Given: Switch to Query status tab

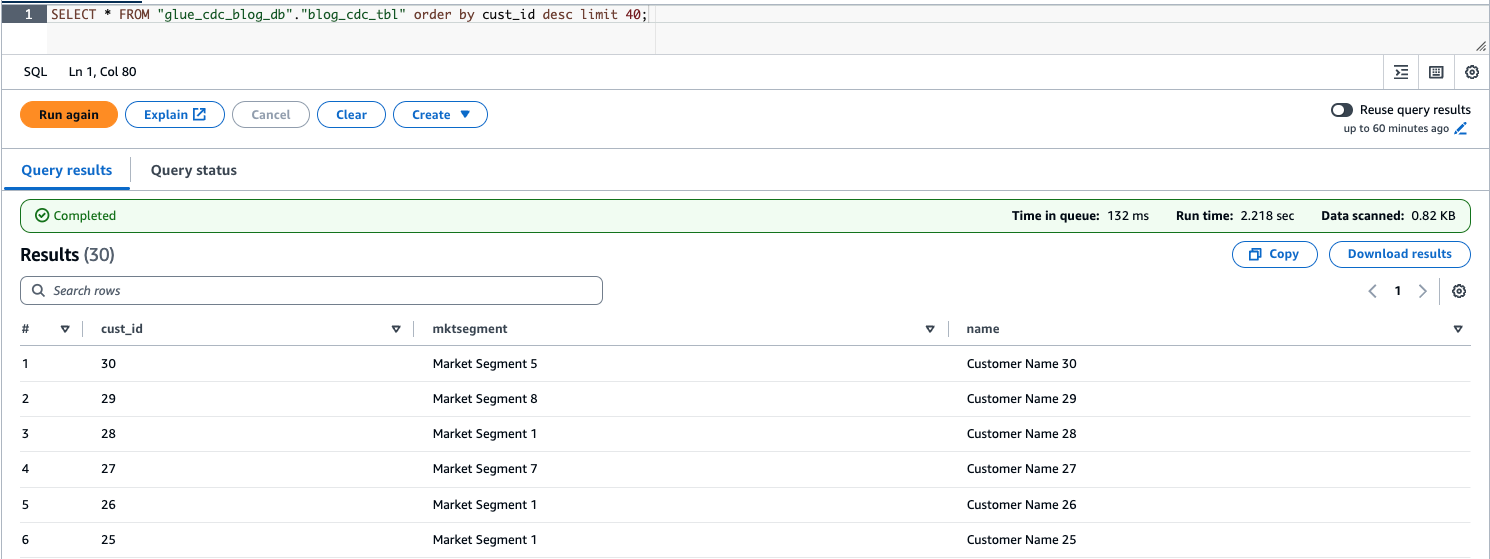Looking at the screenshot, I should pyautogui.click(x=194, y=170).
